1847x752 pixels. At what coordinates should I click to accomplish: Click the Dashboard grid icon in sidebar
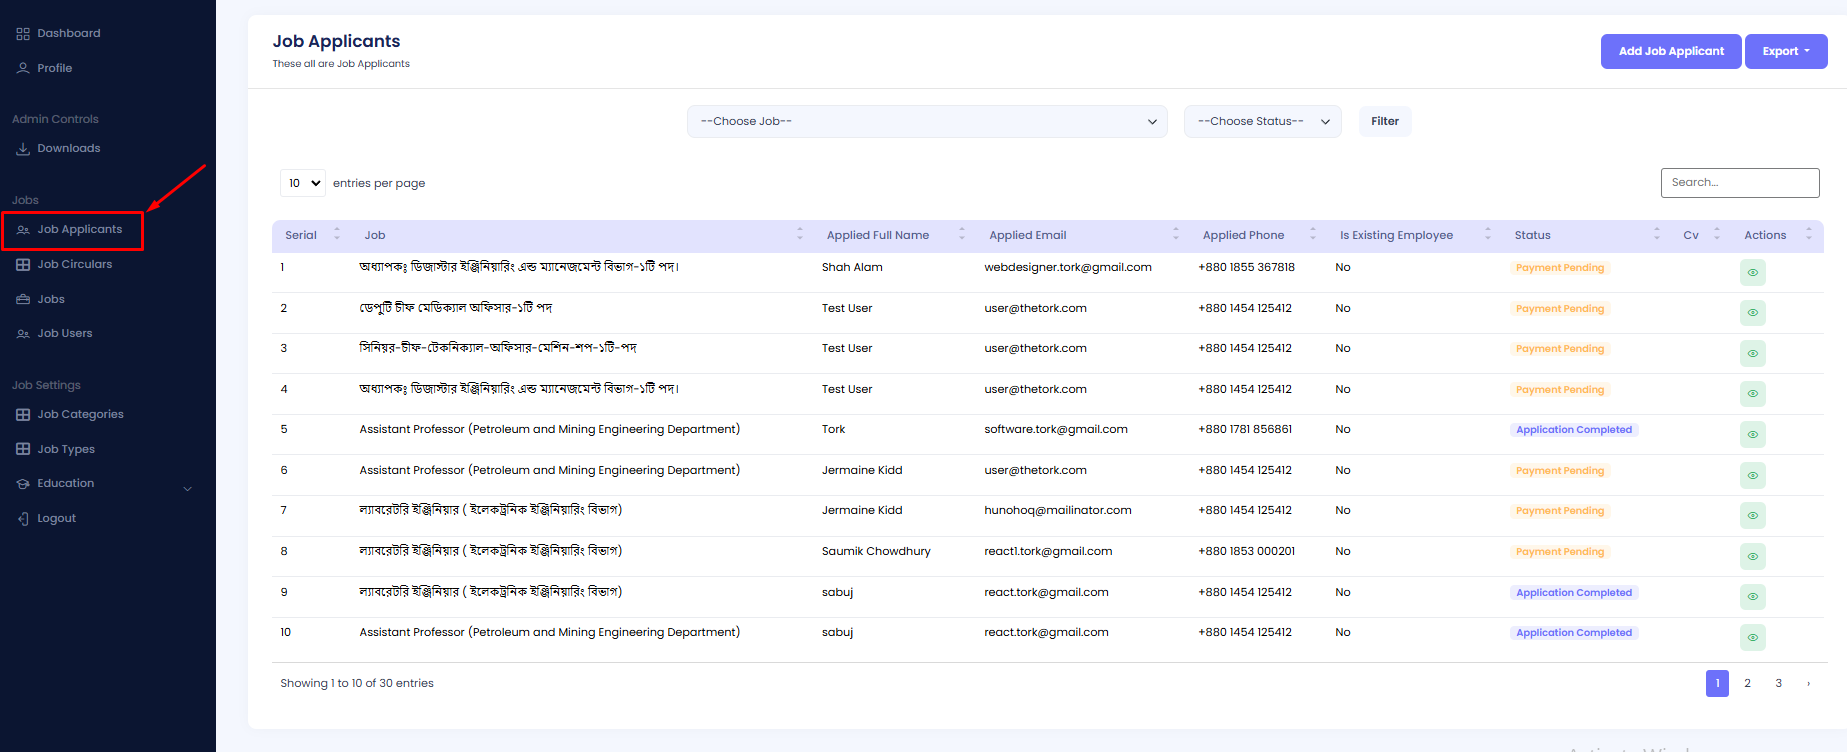coord(23,34)
